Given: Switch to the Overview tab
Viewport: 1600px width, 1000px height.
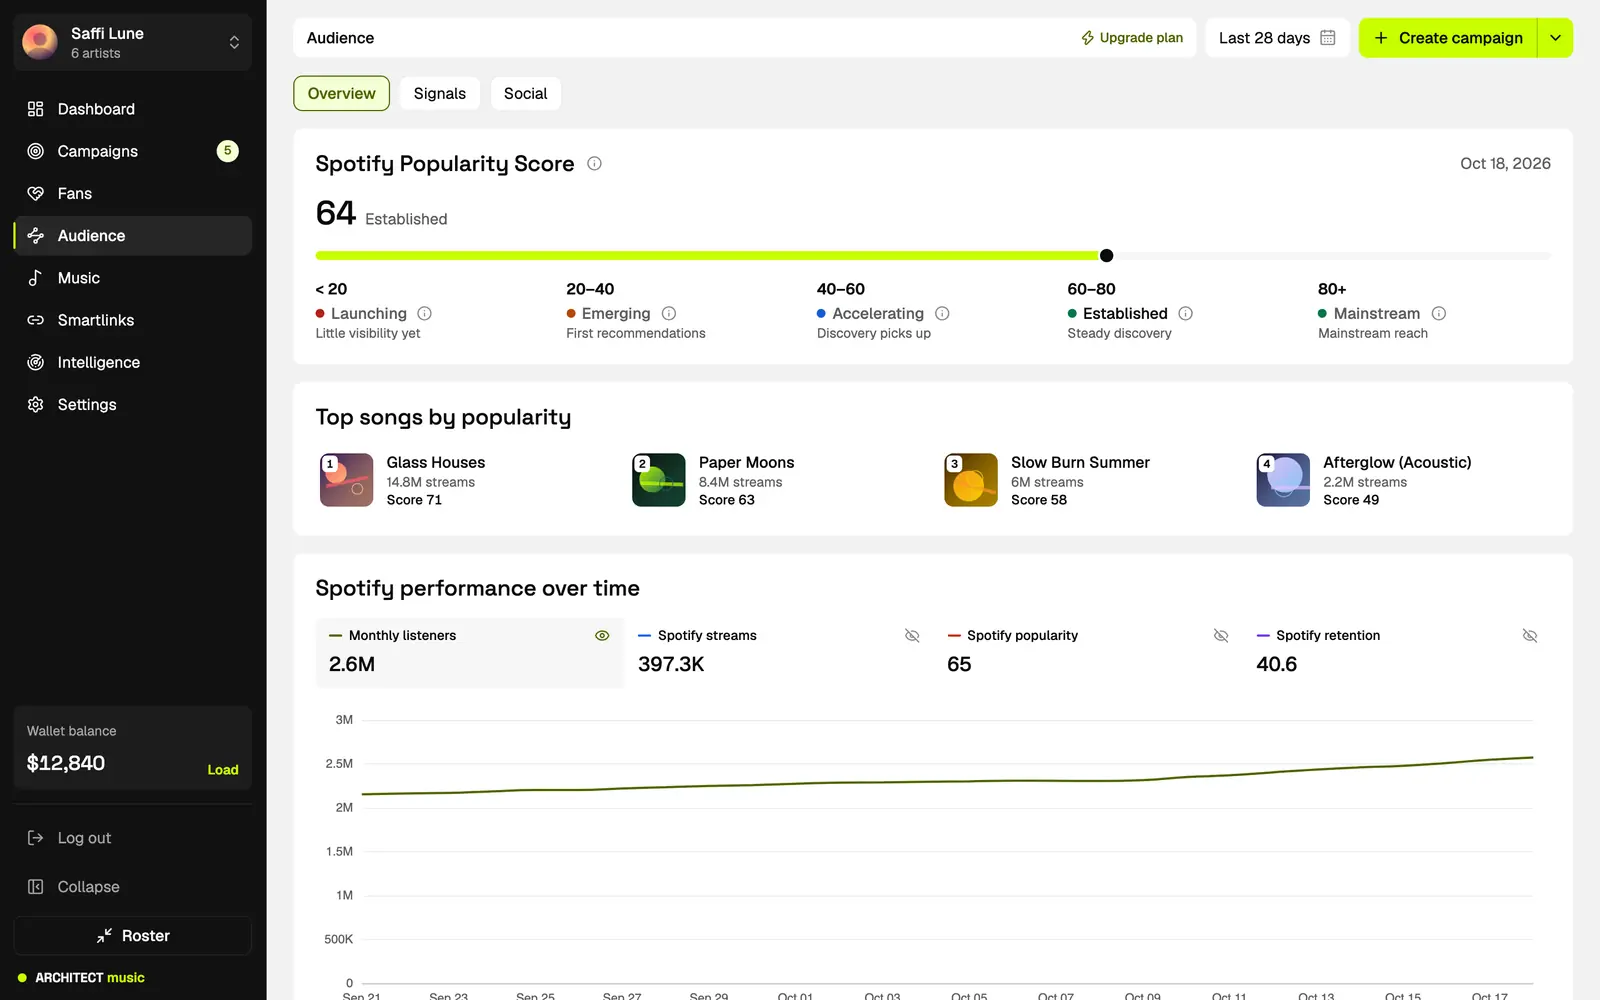Looking at the screenshot, I should click(x=342, y=93).
